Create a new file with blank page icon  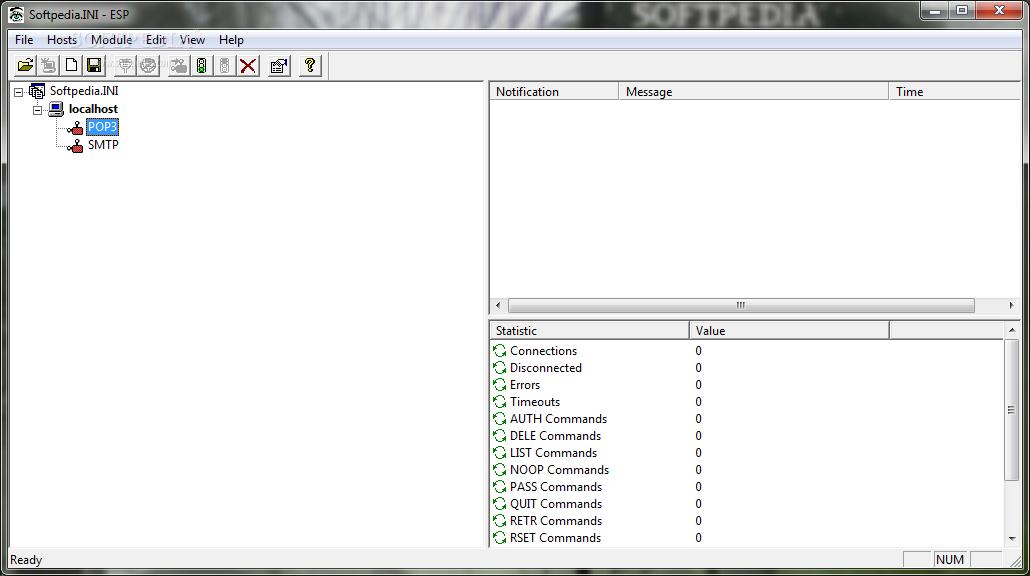(x=71, y=66)
